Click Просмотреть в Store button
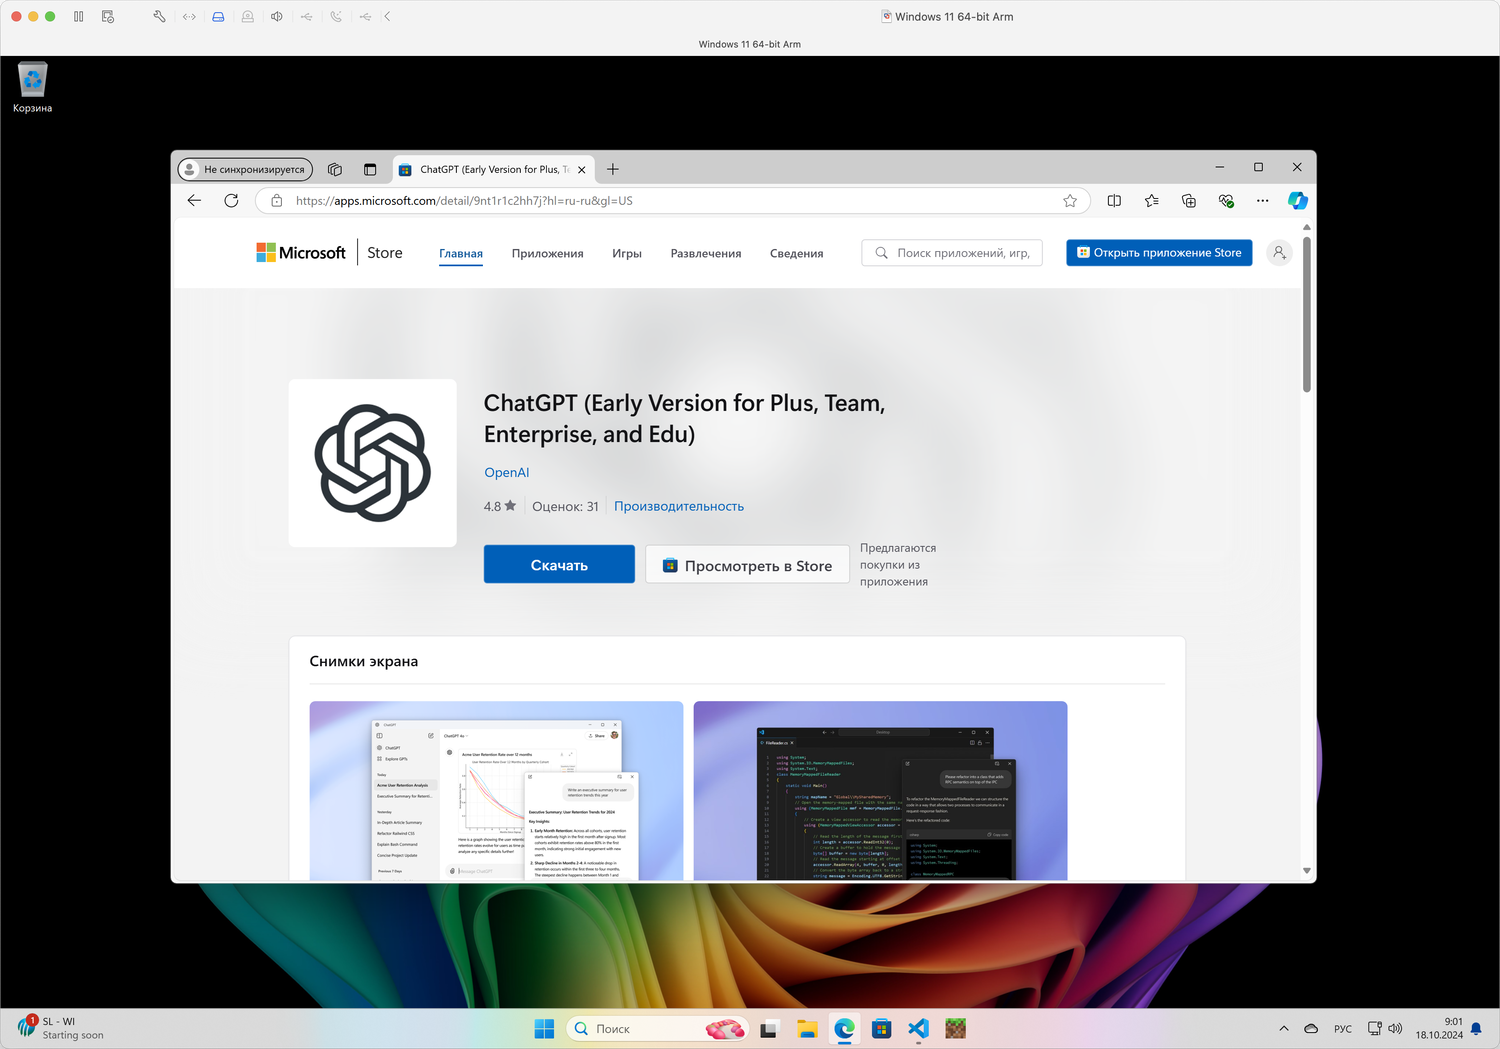The image size is (1500, 1049). pos(747,565)
